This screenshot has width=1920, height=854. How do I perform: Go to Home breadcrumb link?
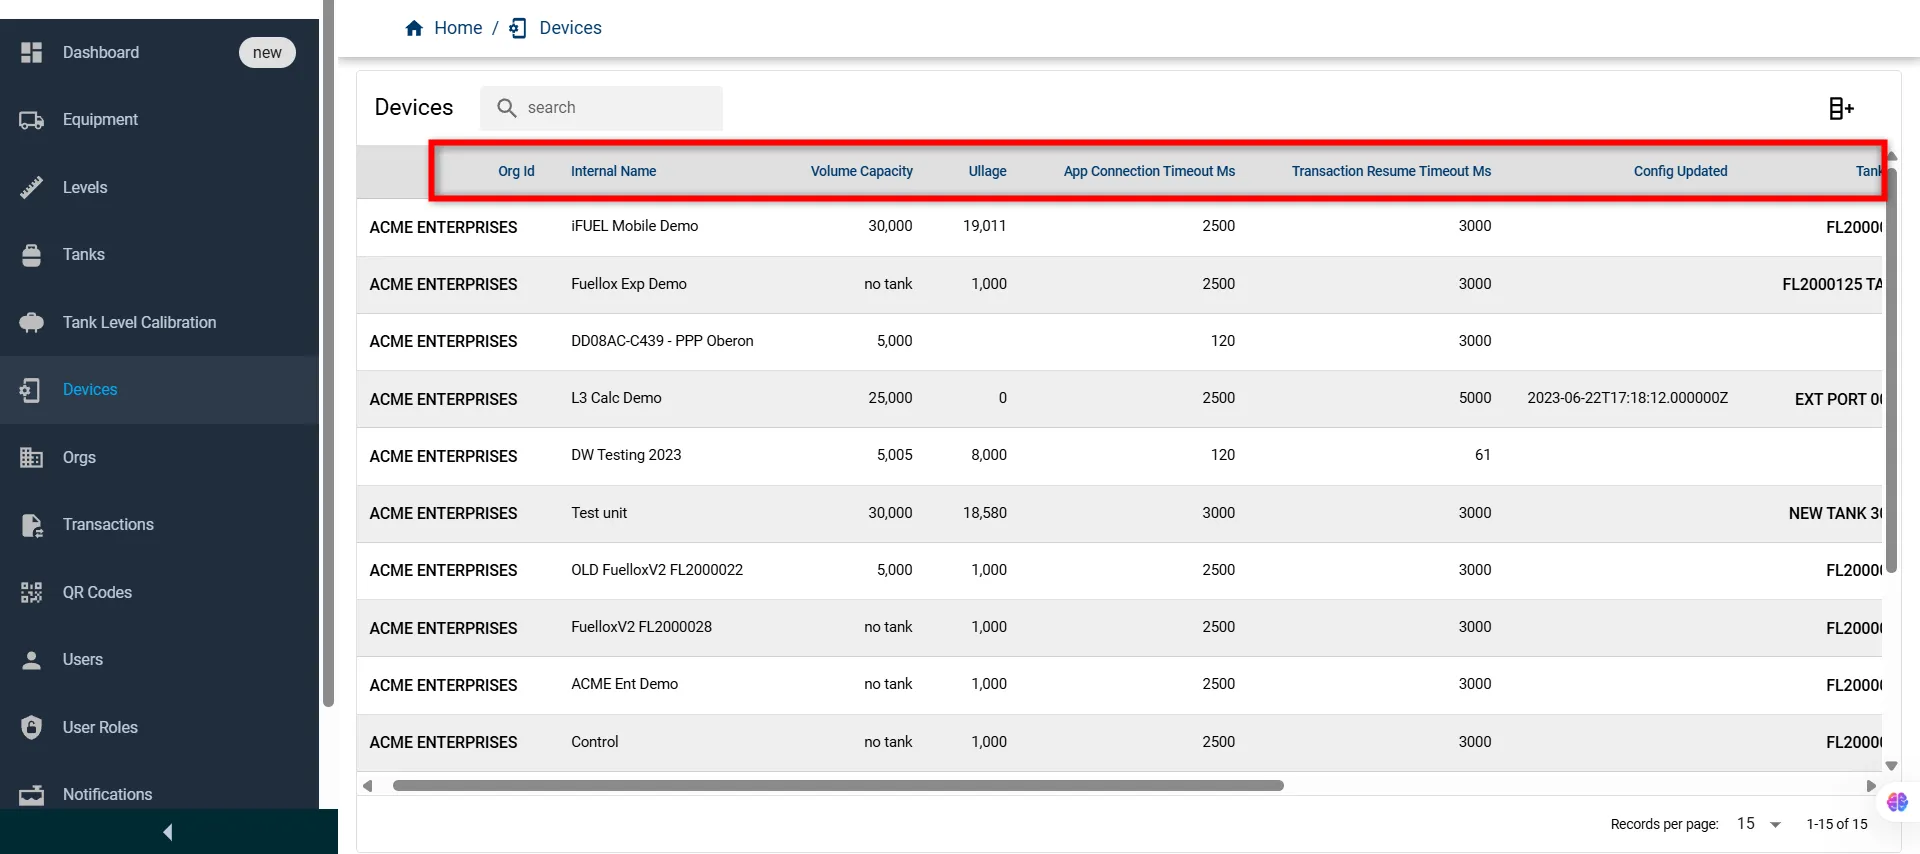pos(458,28)
